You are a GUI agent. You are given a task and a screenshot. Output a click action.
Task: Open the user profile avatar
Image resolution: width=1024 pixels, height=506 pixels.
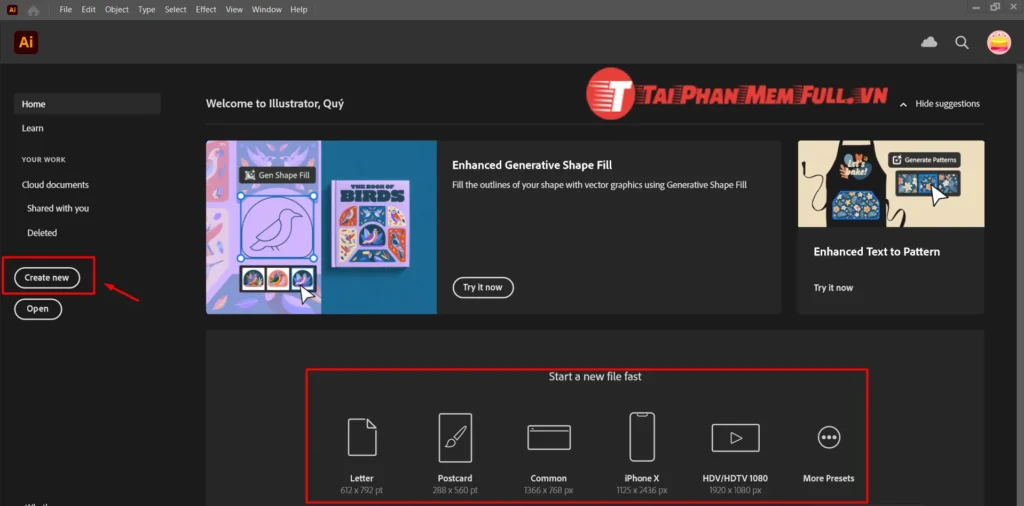tap(999, 42)
